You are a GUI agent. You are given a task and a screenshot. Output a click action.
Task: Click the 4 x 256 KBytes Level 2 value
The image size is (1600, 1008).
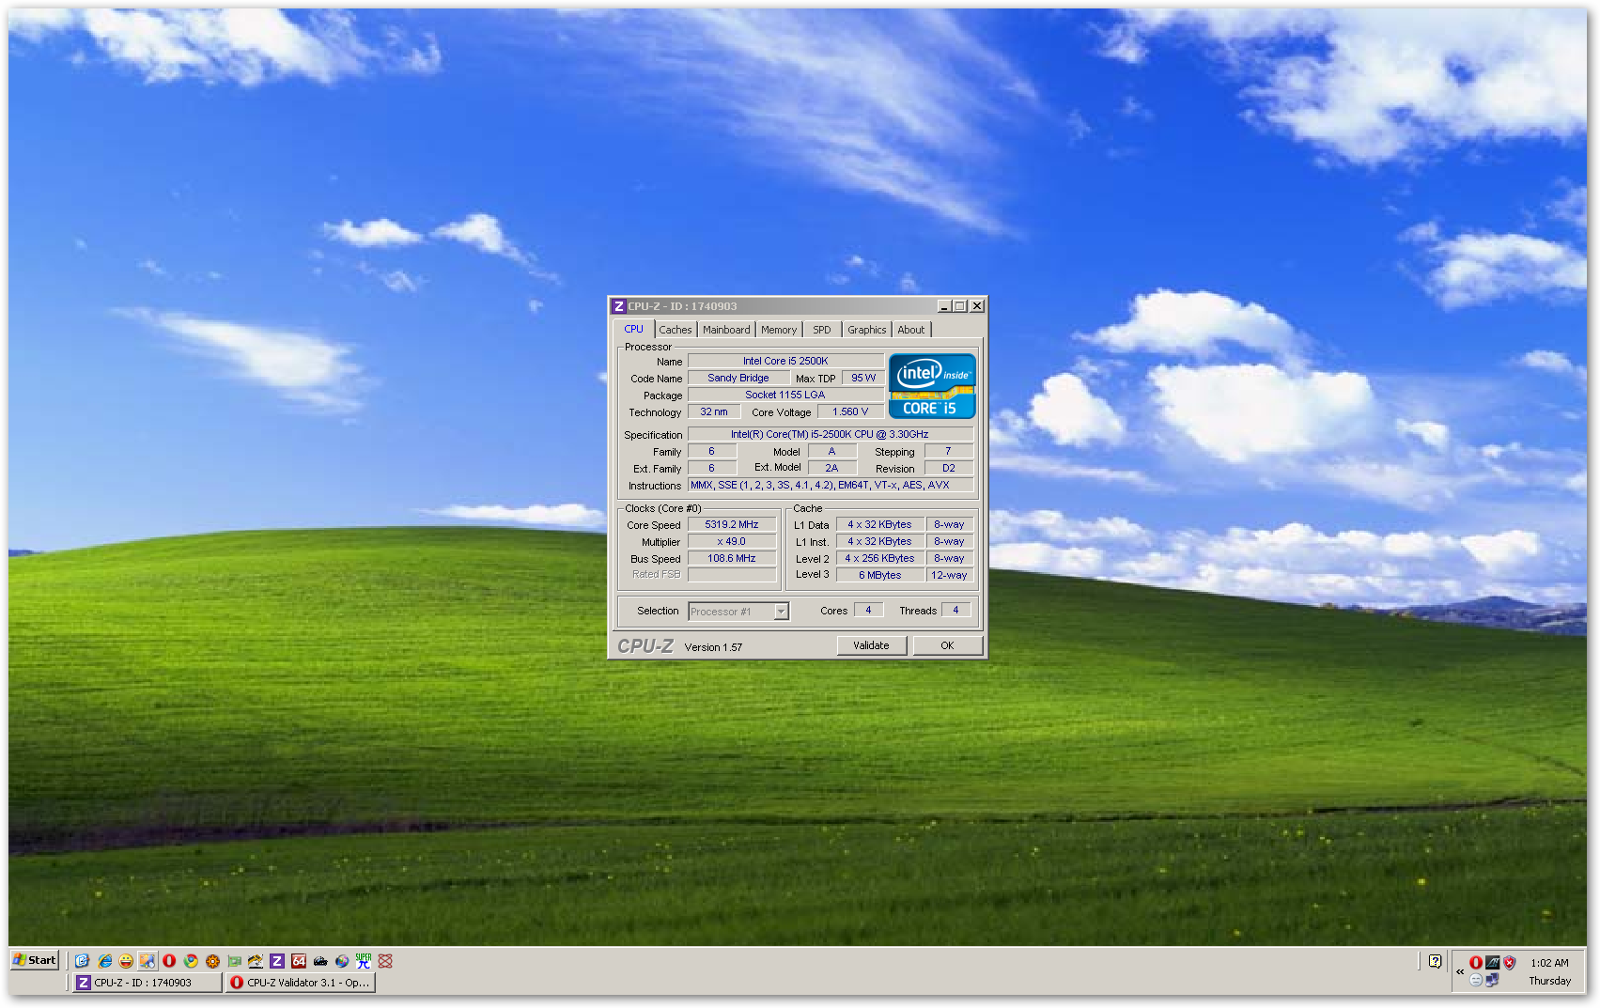tap(880, 559)
